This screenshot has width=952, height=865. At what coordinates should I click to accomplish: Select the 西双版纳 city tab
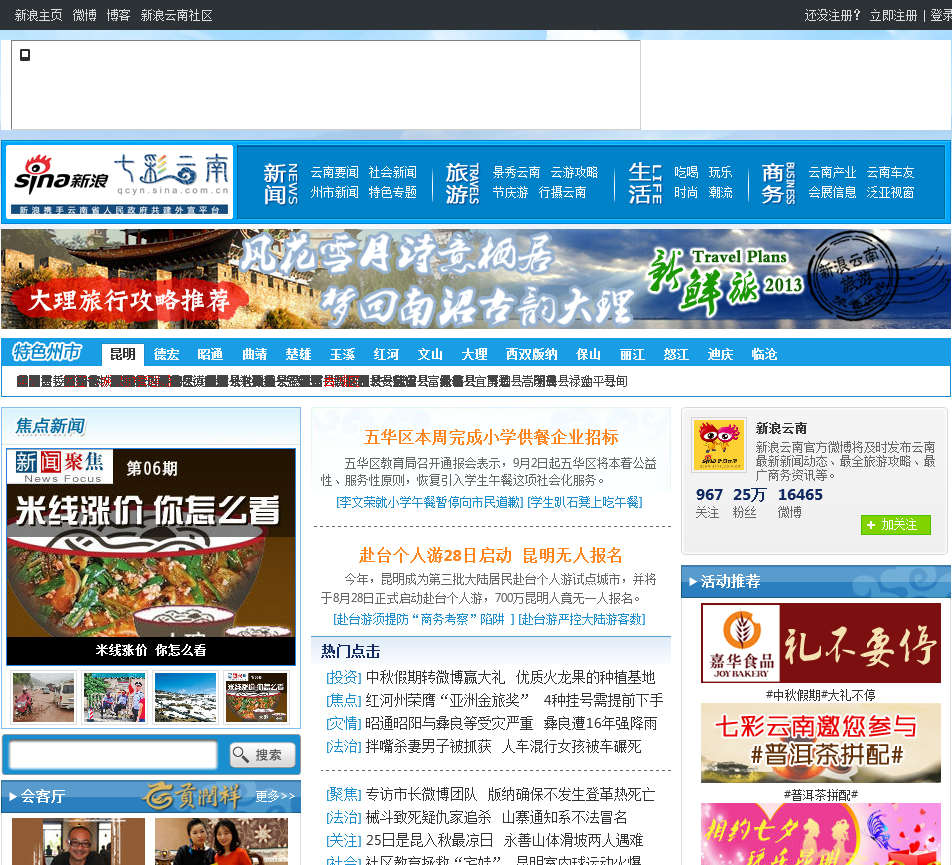531,354
